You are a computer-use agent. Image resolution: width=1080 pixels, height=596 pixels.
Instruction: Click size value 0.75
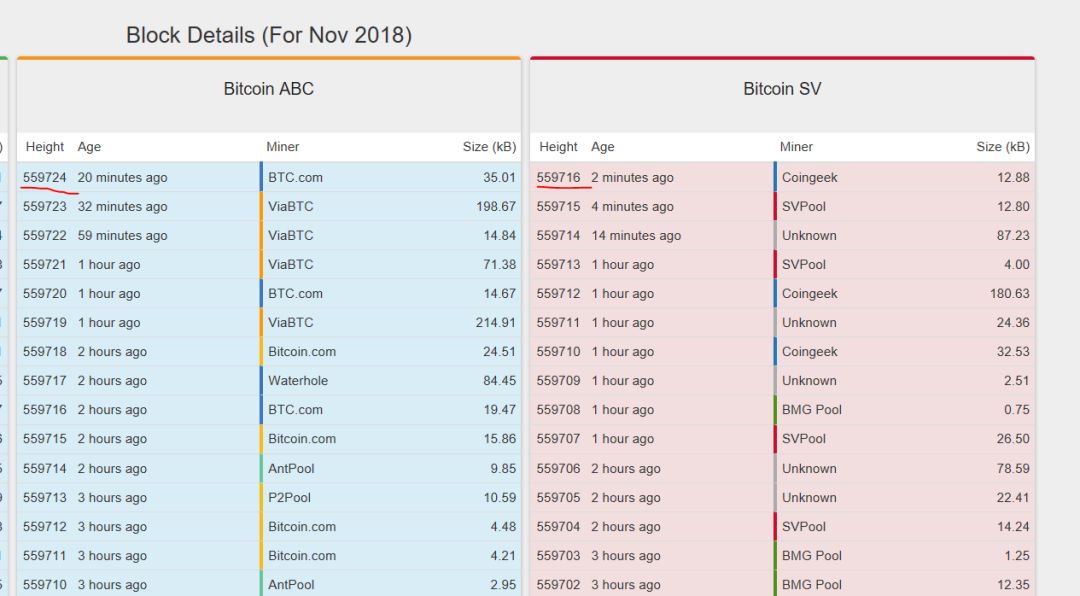[x=1017, y=409]
